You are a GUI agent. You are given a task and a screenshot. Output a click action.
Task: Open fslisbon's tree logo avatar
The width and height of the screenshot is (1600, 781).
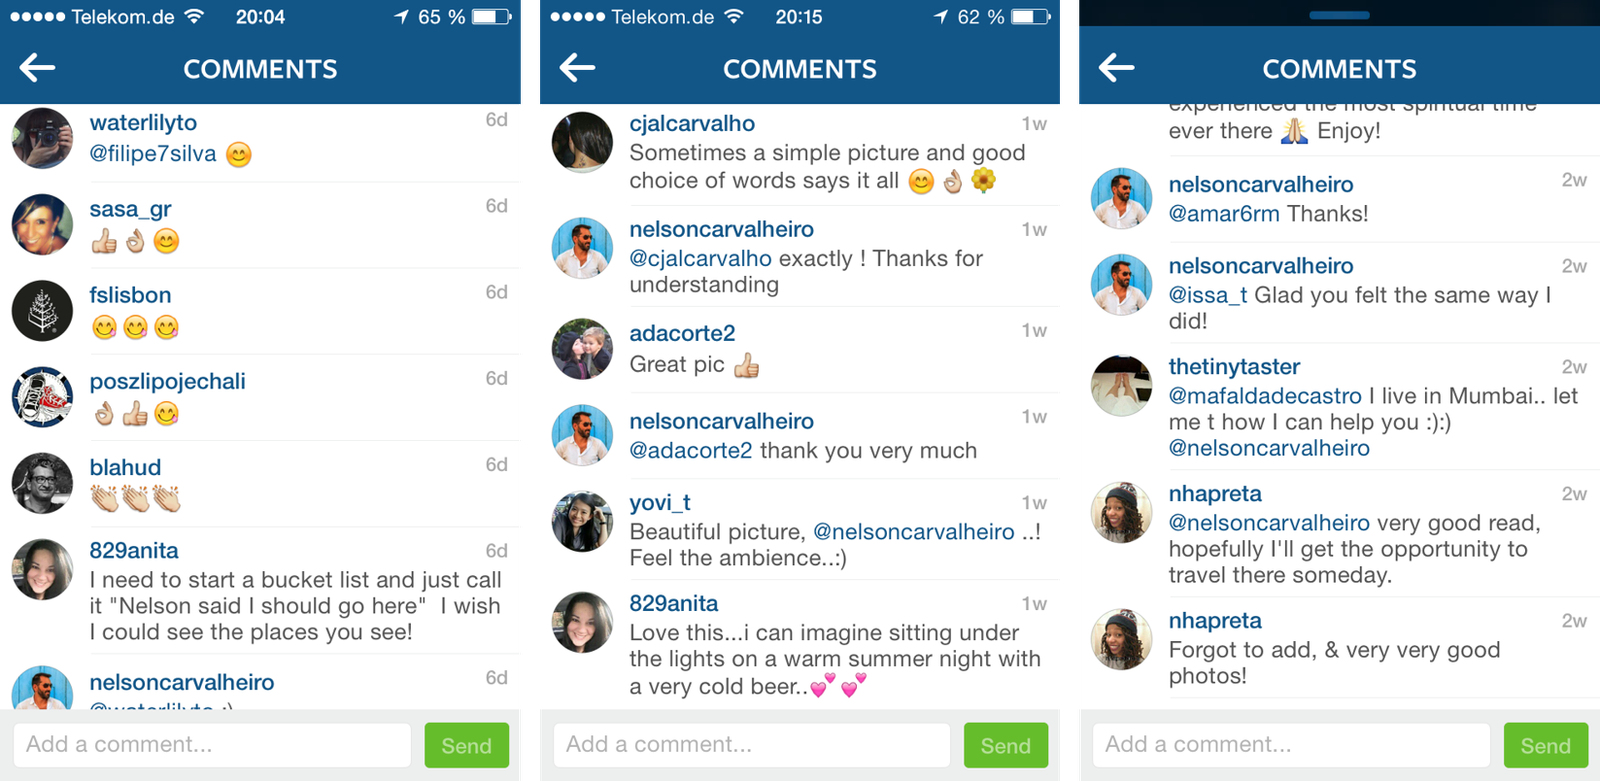pos(42,311)
